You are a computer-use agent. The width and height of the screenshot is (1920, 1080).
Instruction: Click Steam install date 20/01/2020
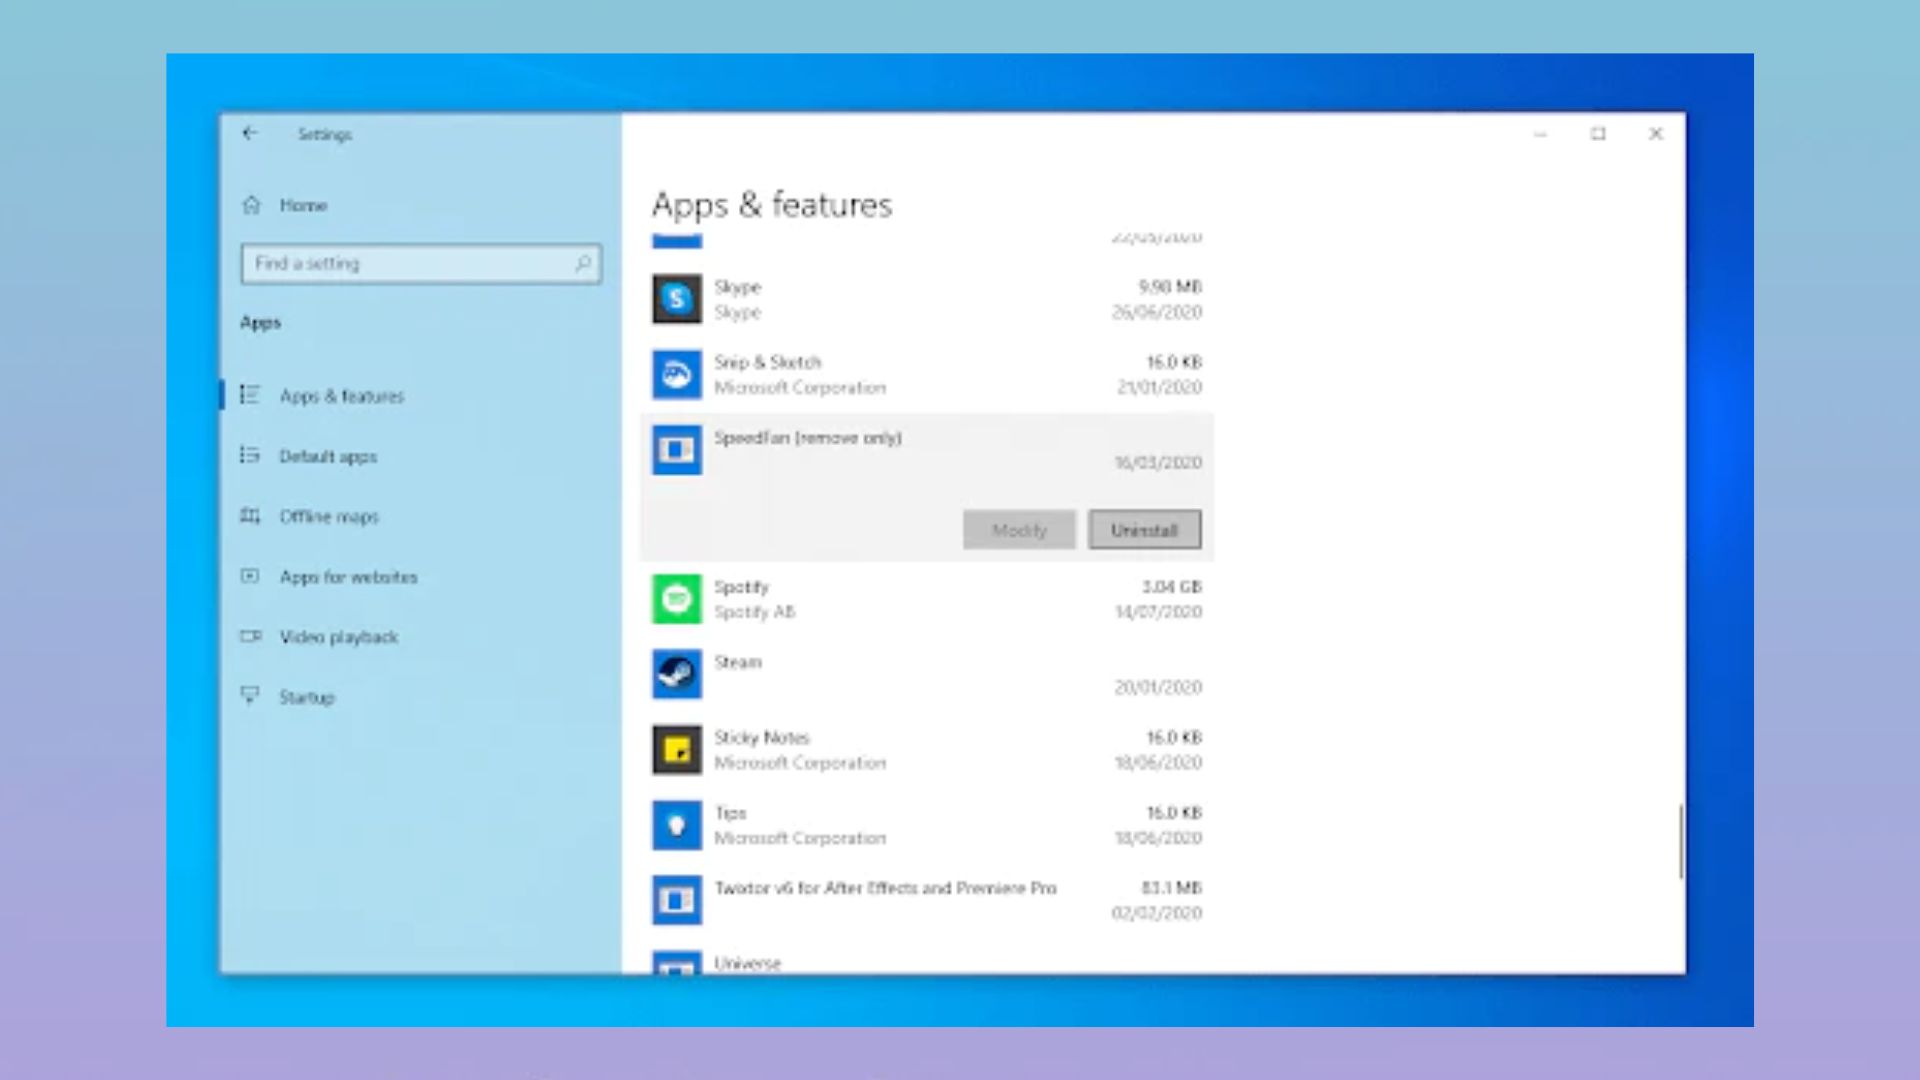(1158, 687)
